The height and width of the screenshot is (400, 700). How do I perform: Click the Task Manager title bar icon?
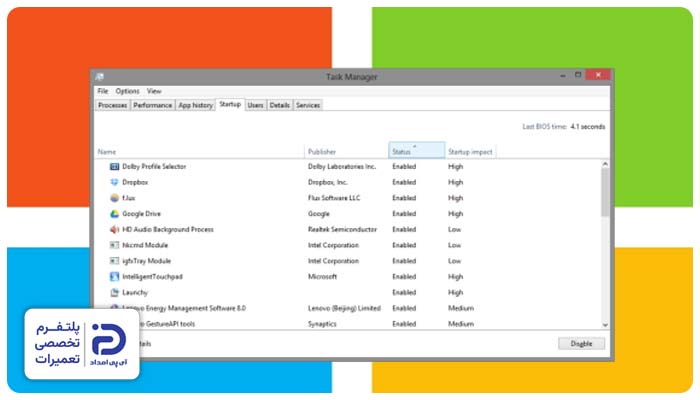coord(100,77)
